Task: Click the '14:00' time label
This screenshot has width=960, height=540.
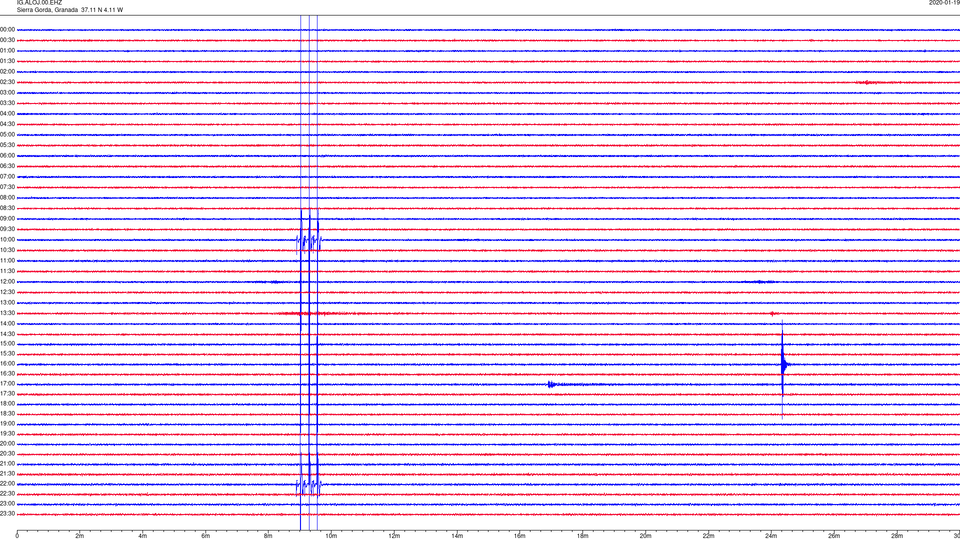Action: (7, 323)
